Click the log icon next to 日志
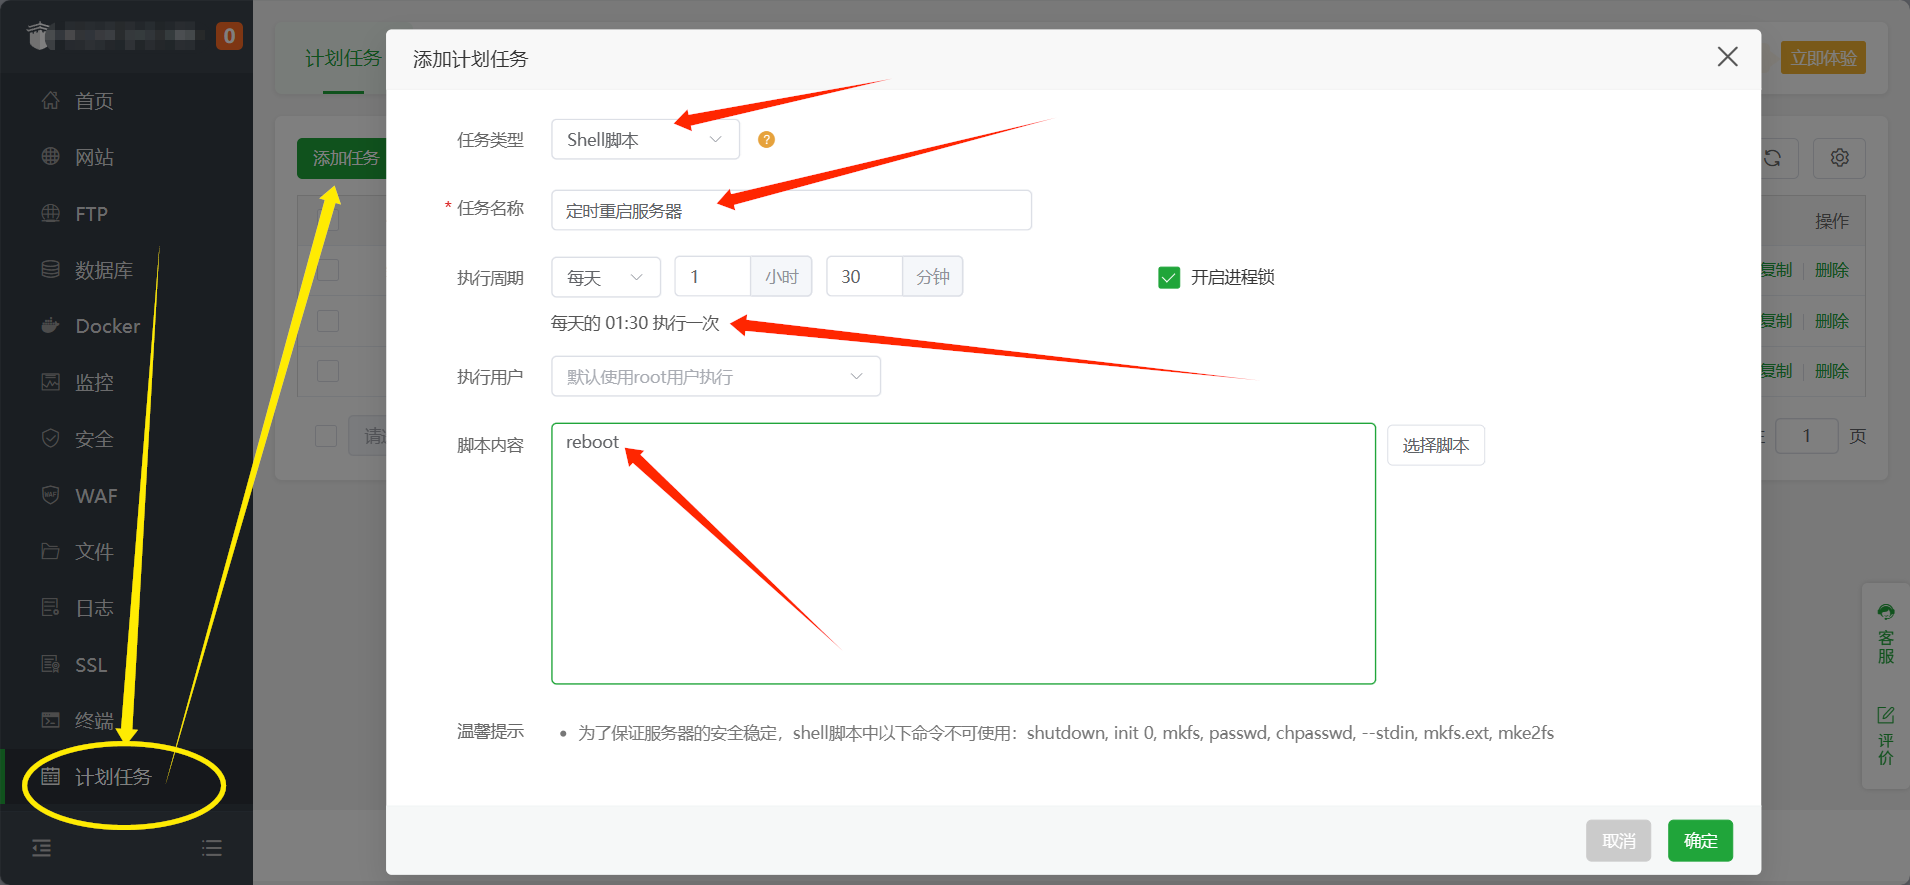This screenshot has height=885, width=1910. (50, 607)
